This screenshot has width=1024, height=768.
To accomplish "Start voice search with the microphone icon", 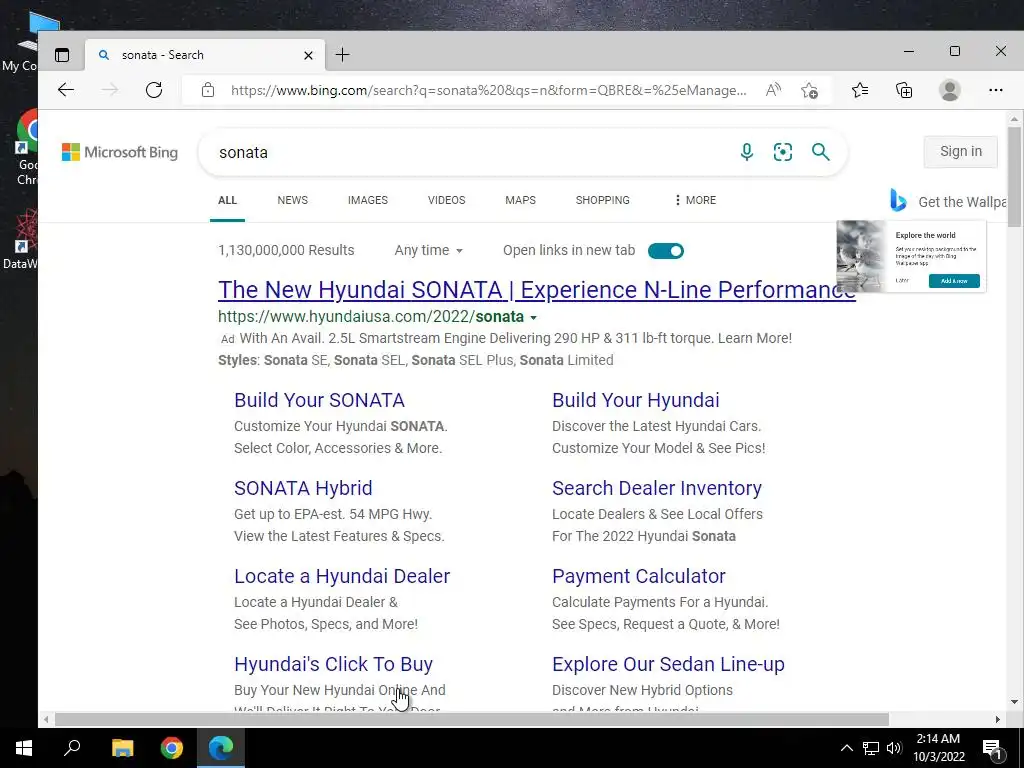I will tap(746, 152).
